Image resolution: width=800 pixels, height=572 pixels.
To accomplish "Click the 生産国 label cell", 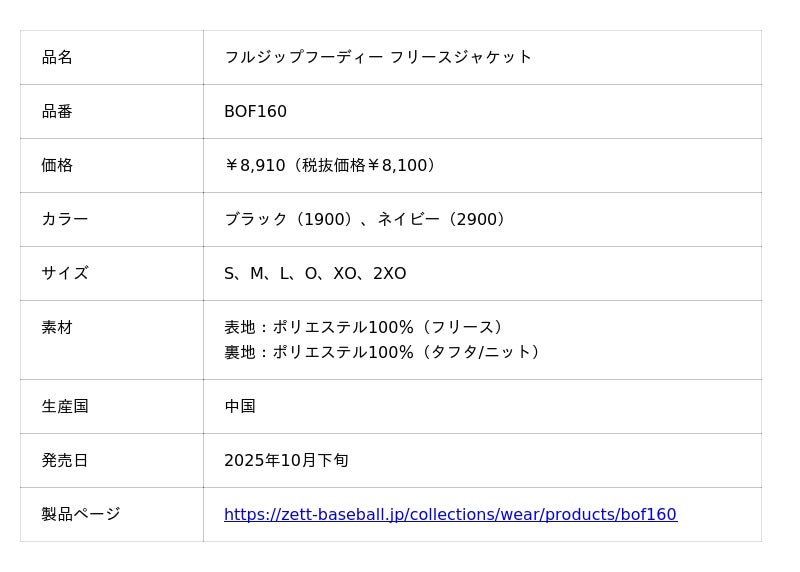I will pos(65,406).
